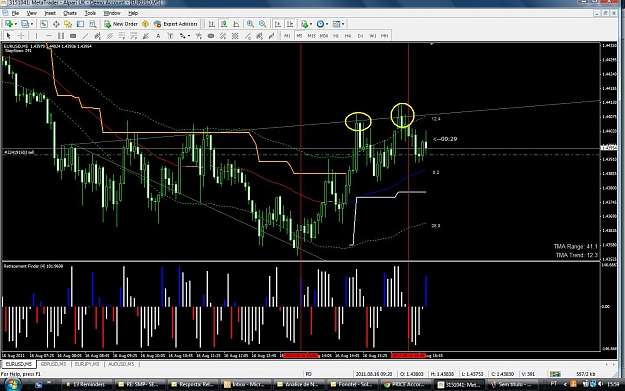The height and width of the screenshot is (391, 625).
Task: Open the Insert menu
Action: pyautogui.click(x=50, y=13)
